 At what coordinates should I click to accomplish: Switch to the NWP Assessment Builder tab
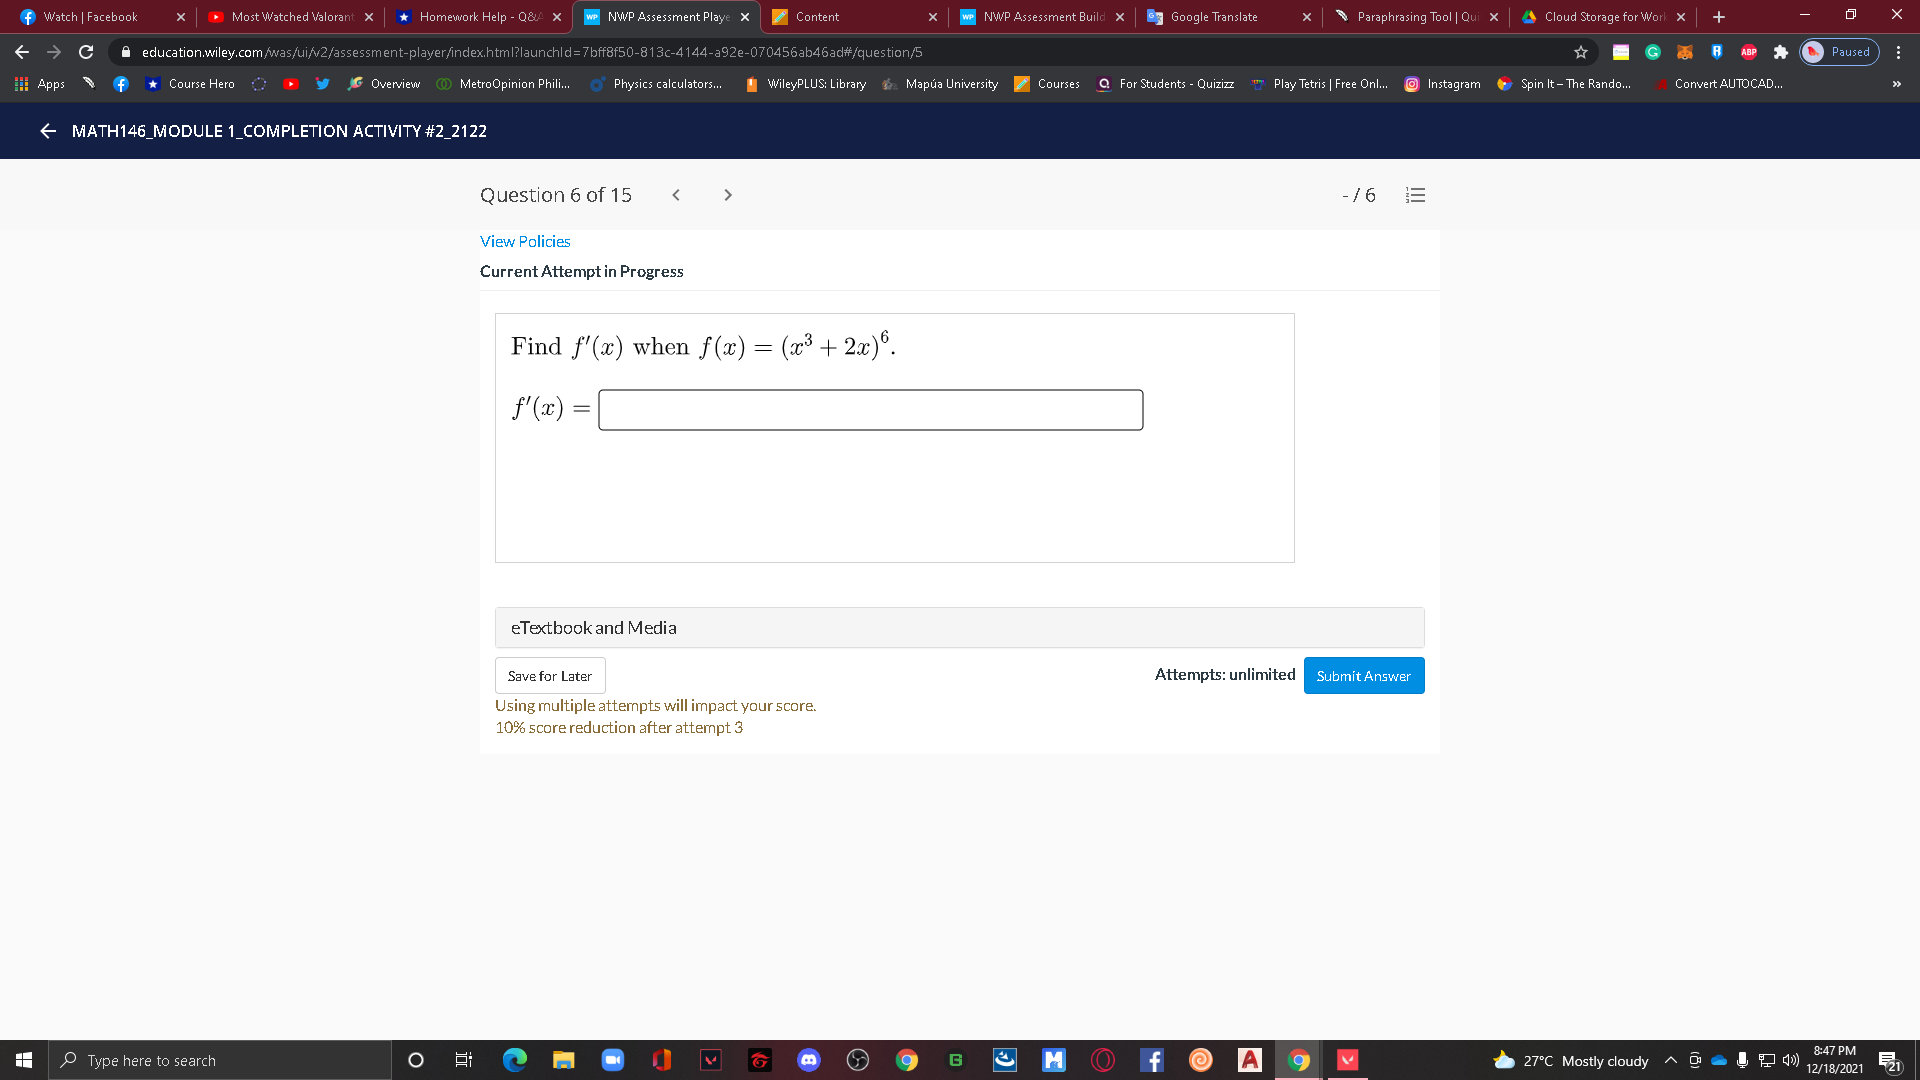point(1040,16)
